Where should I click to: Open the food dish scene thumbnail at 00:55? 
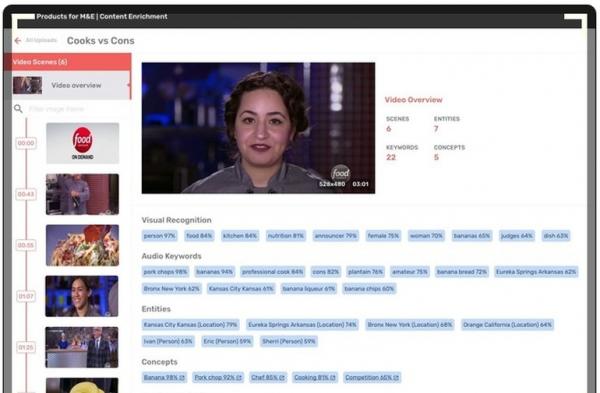83,245
